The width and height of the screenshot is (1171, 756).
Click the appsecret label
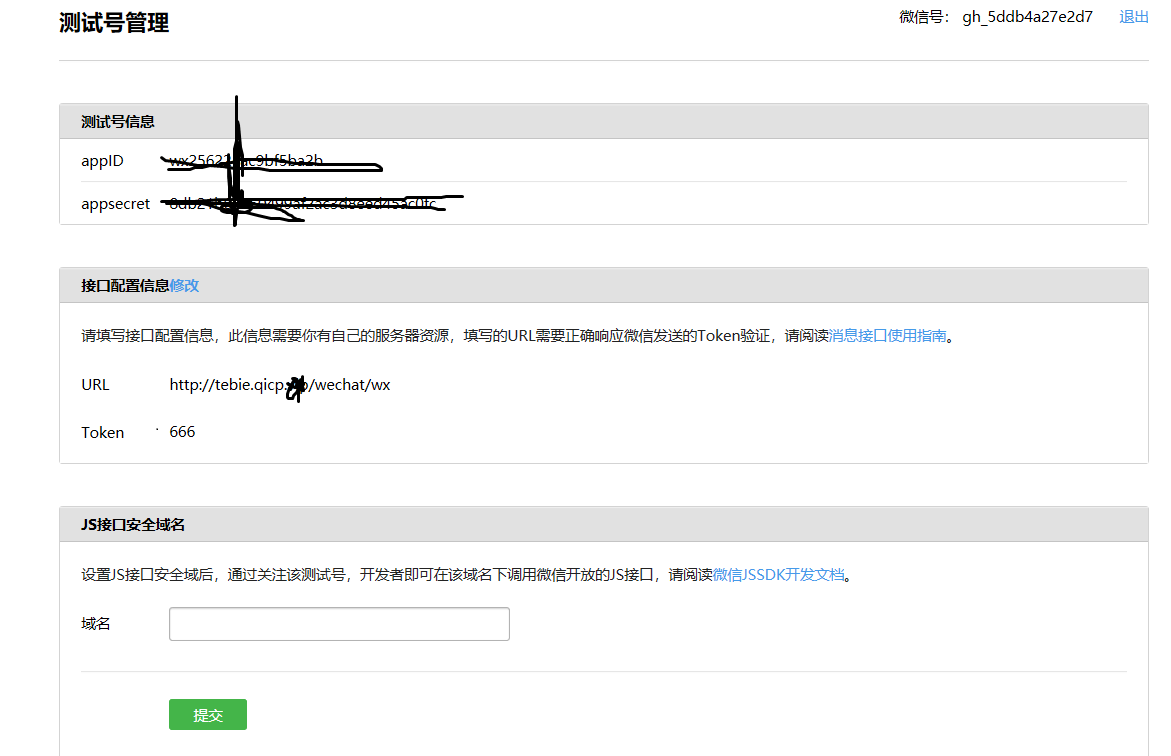116,204
